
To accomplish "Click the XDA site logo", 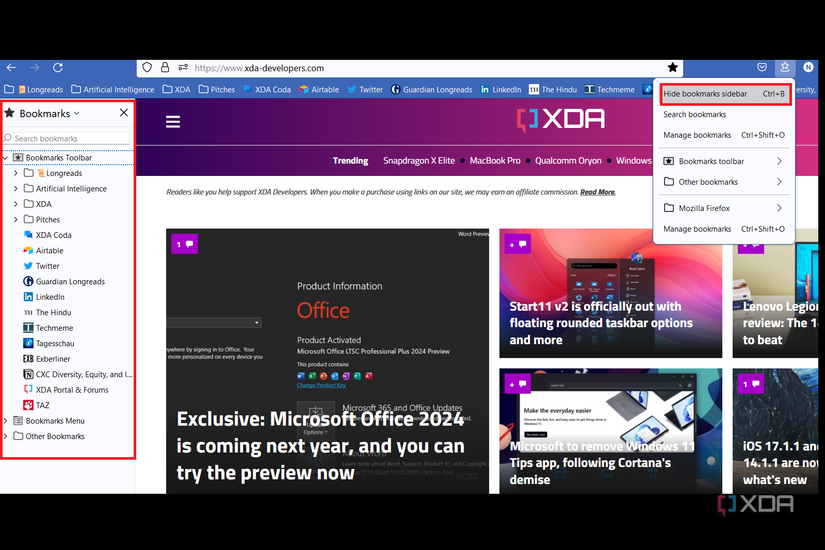I will pos(561,119).
